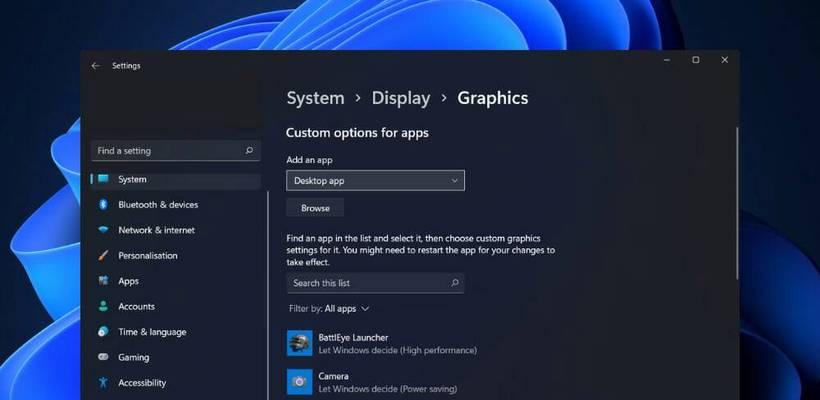
Task: Click the Bluetooth & devices icon
Action: click(x=103, y=204)
